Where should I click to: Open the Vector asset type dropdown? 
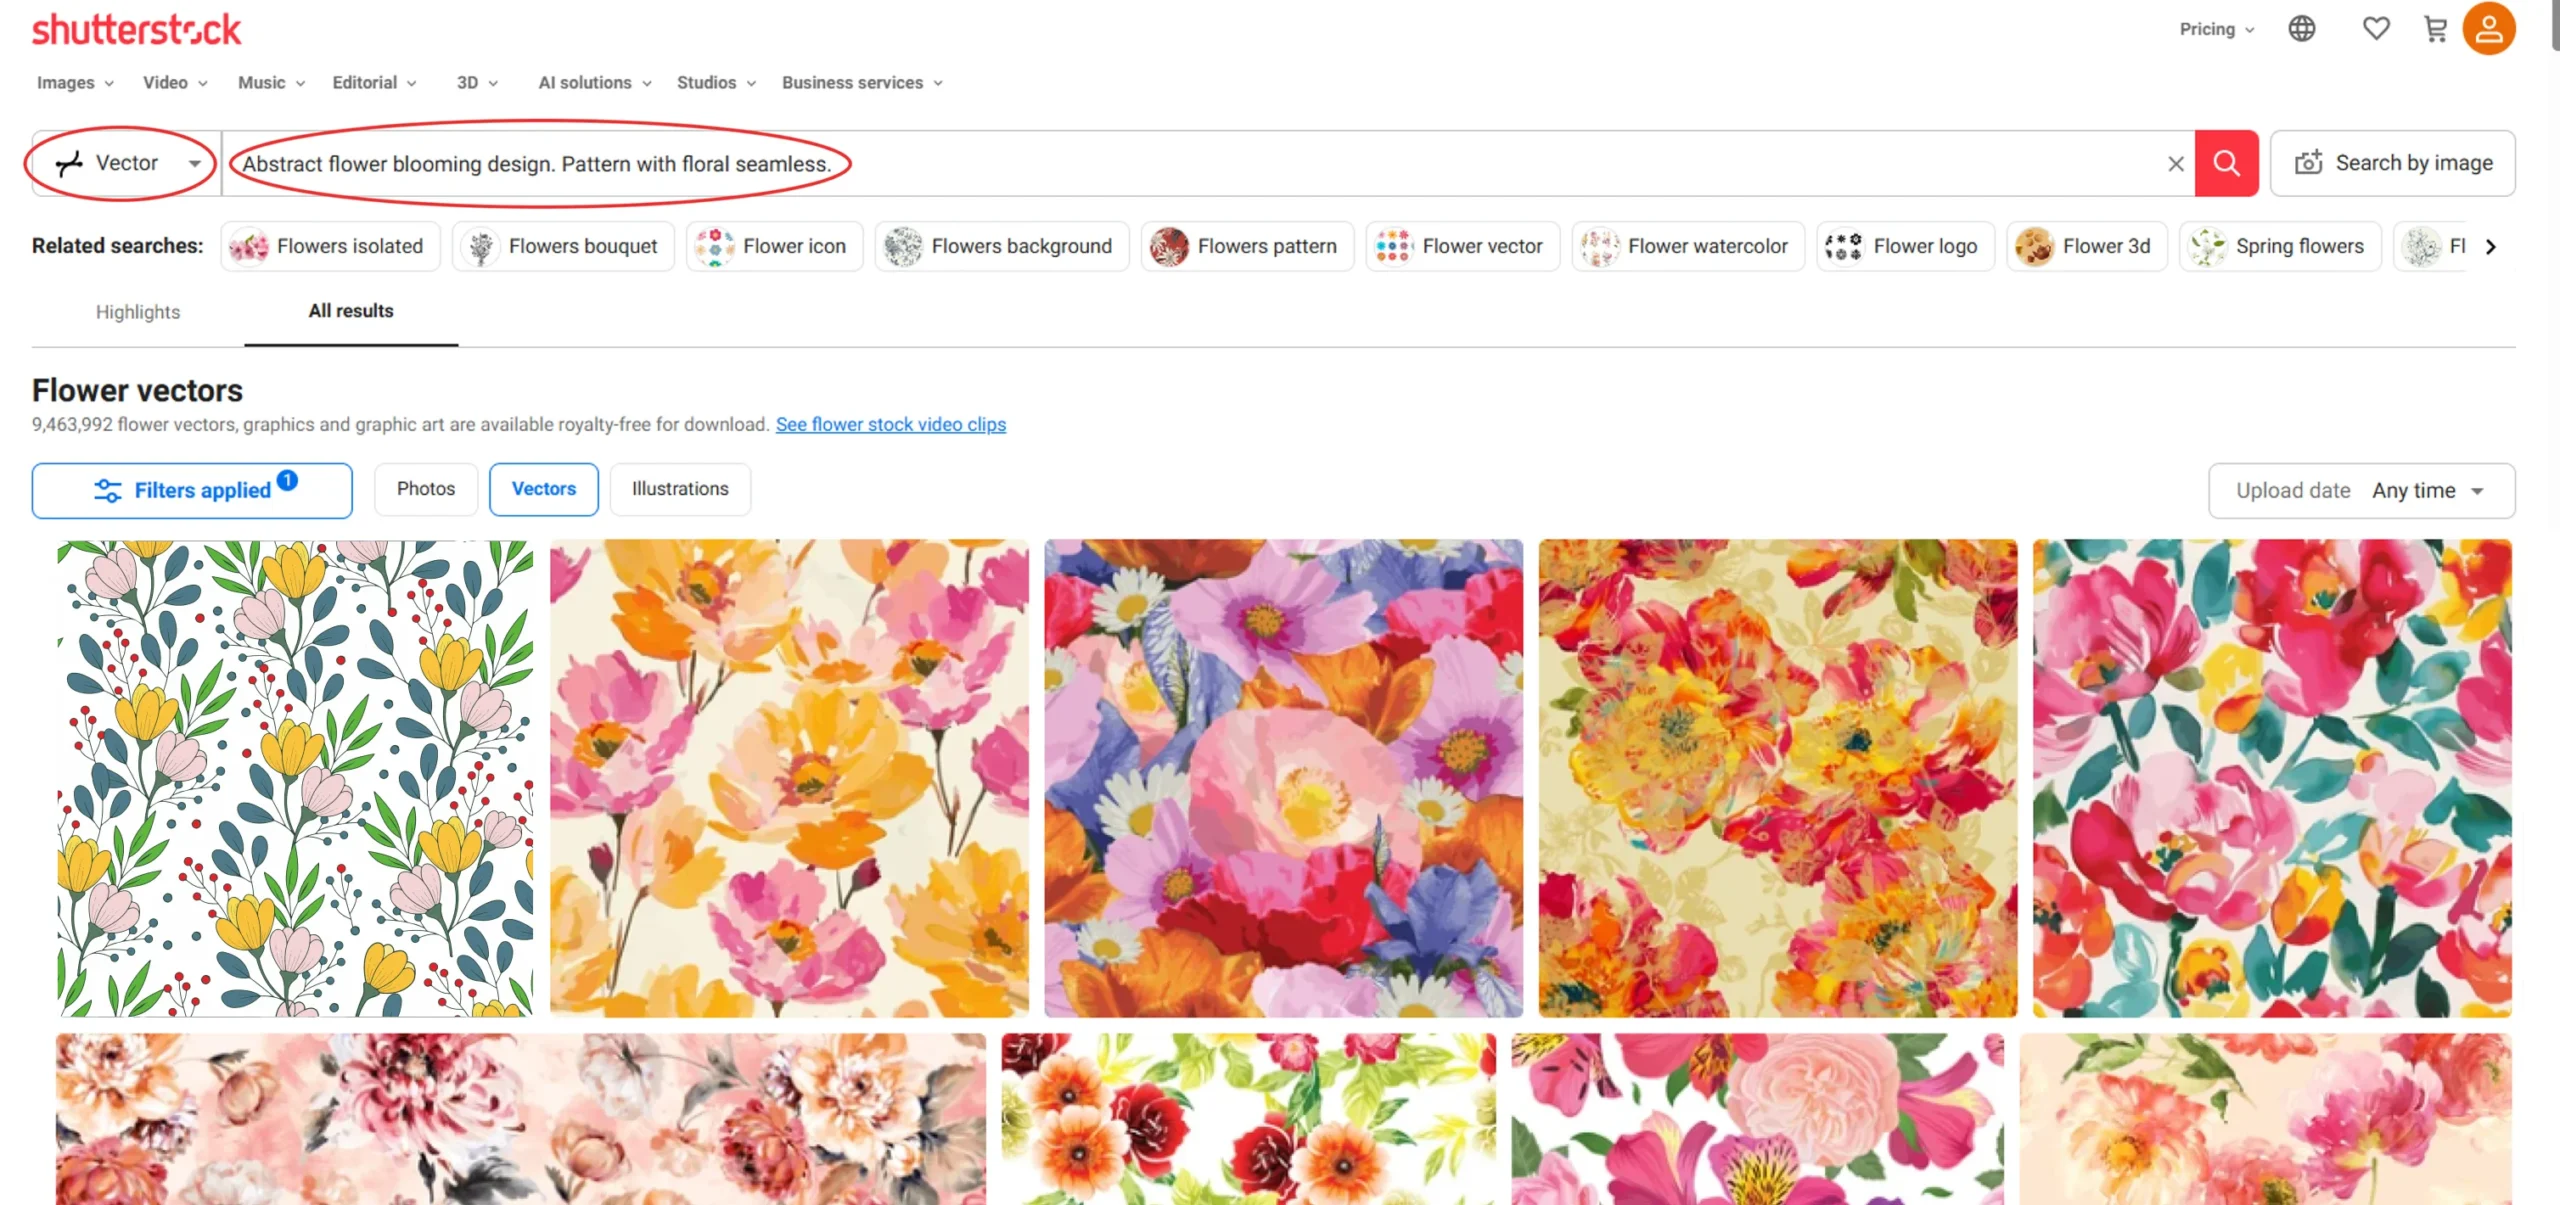click(126, 163)
